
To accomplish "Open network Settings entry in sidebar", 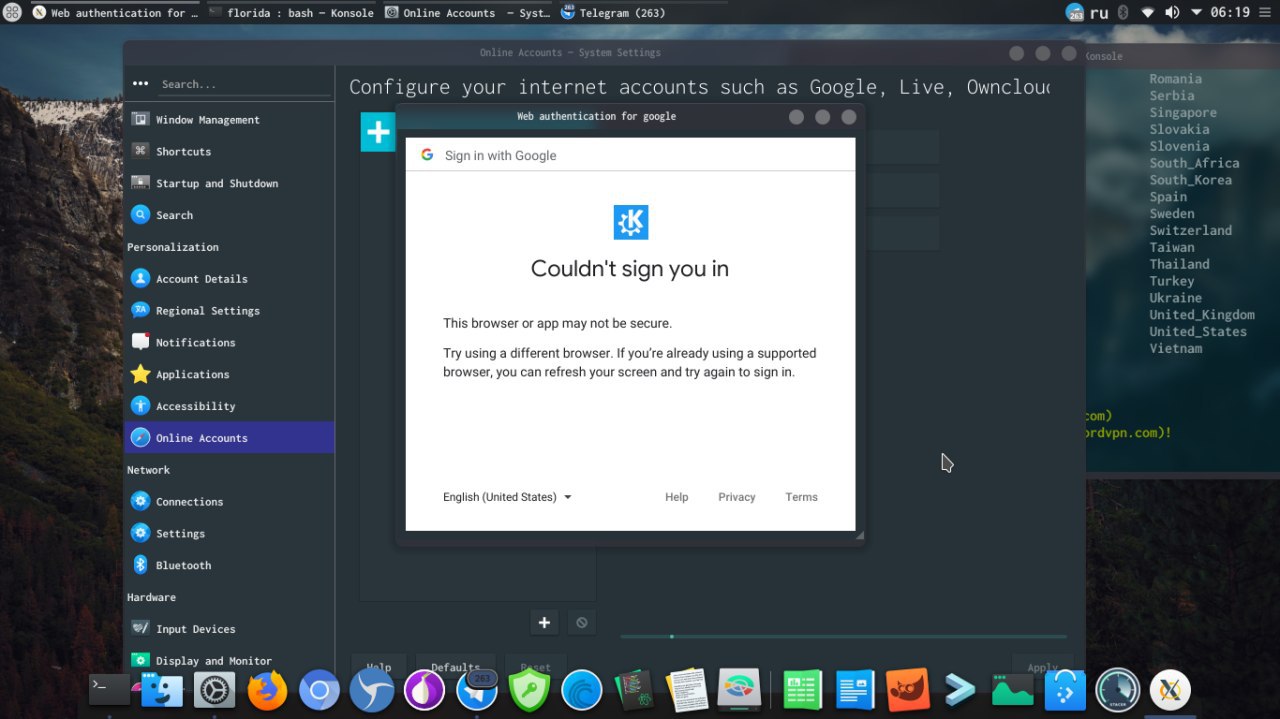I will click(229, 534).
